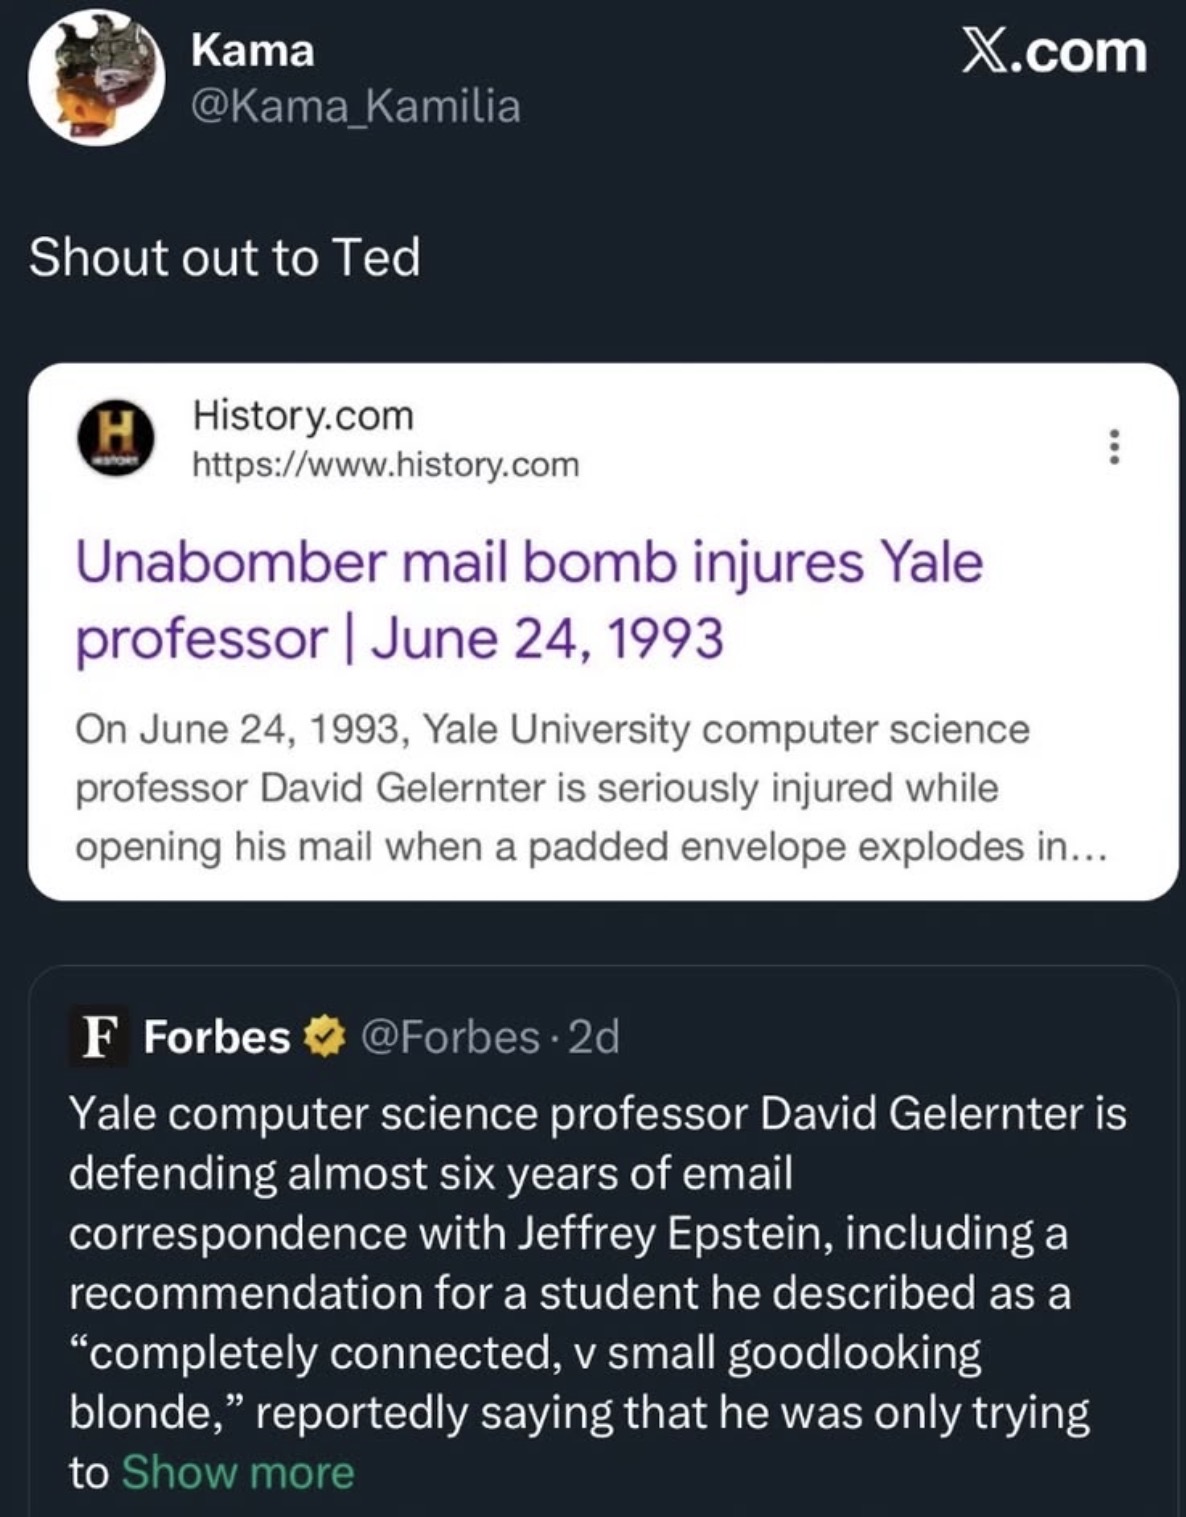
Task: Open the Forbes account name
Action: click(x=216, y=1037)
